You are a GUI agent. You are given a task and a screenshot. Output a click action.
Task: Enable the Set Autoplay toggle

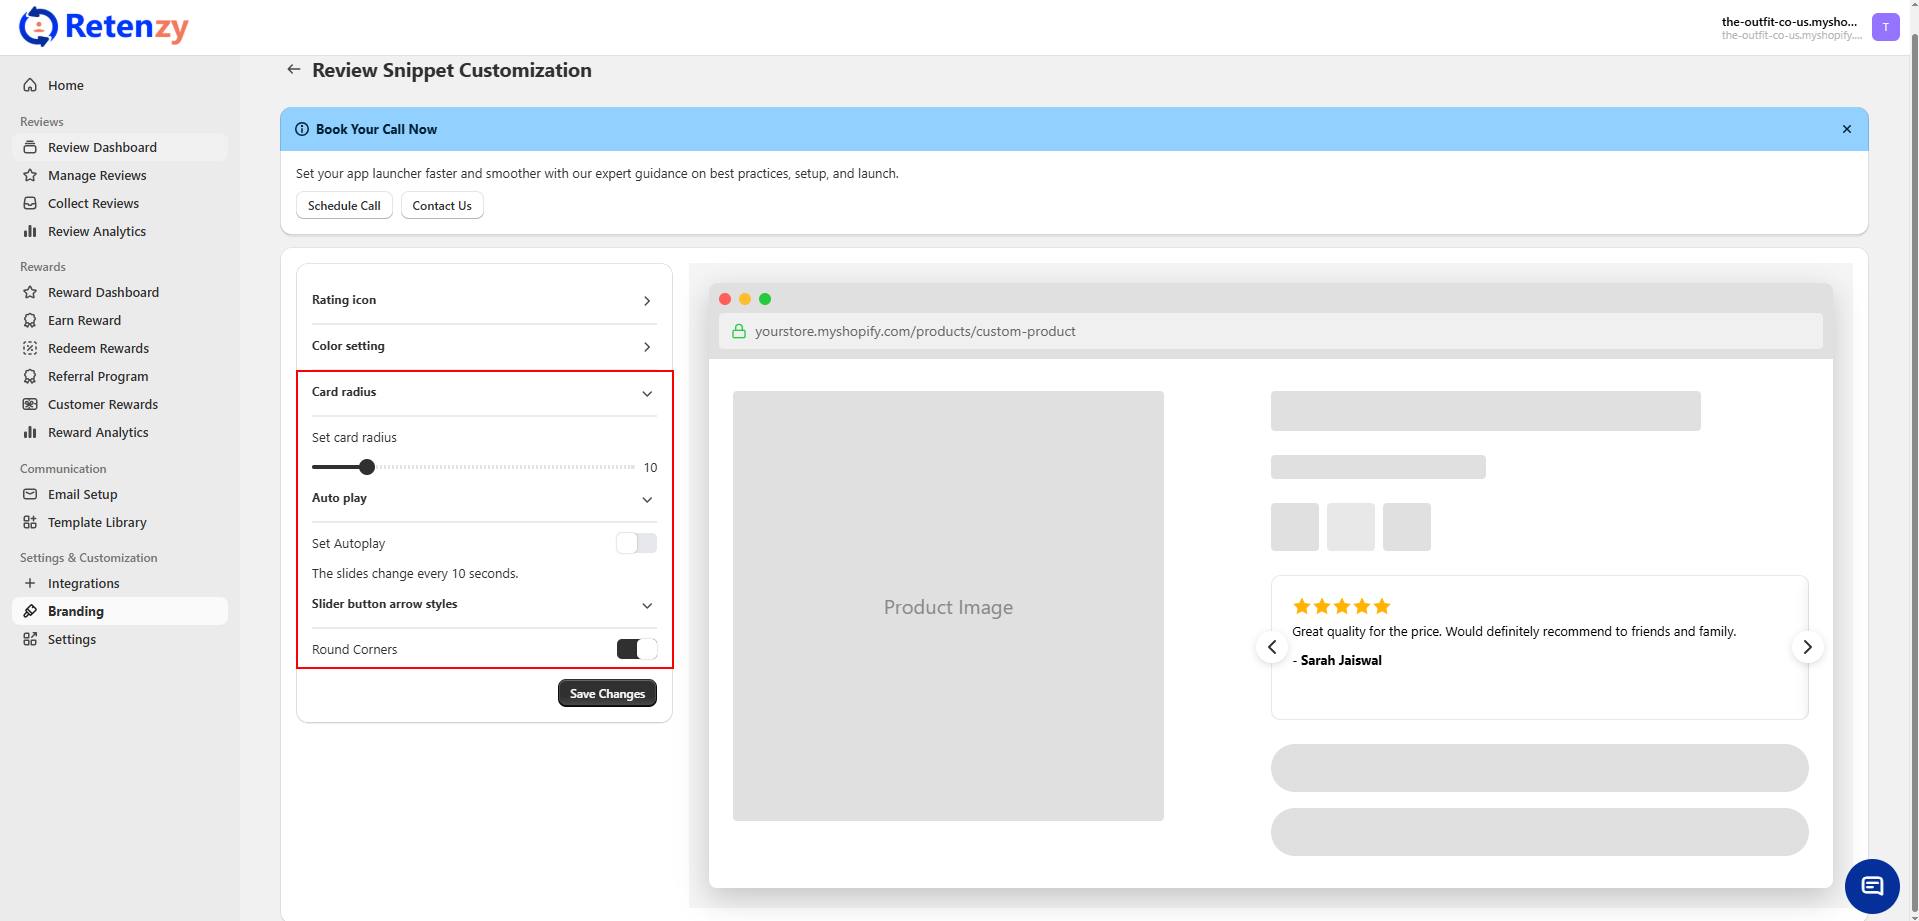[636, 543]
